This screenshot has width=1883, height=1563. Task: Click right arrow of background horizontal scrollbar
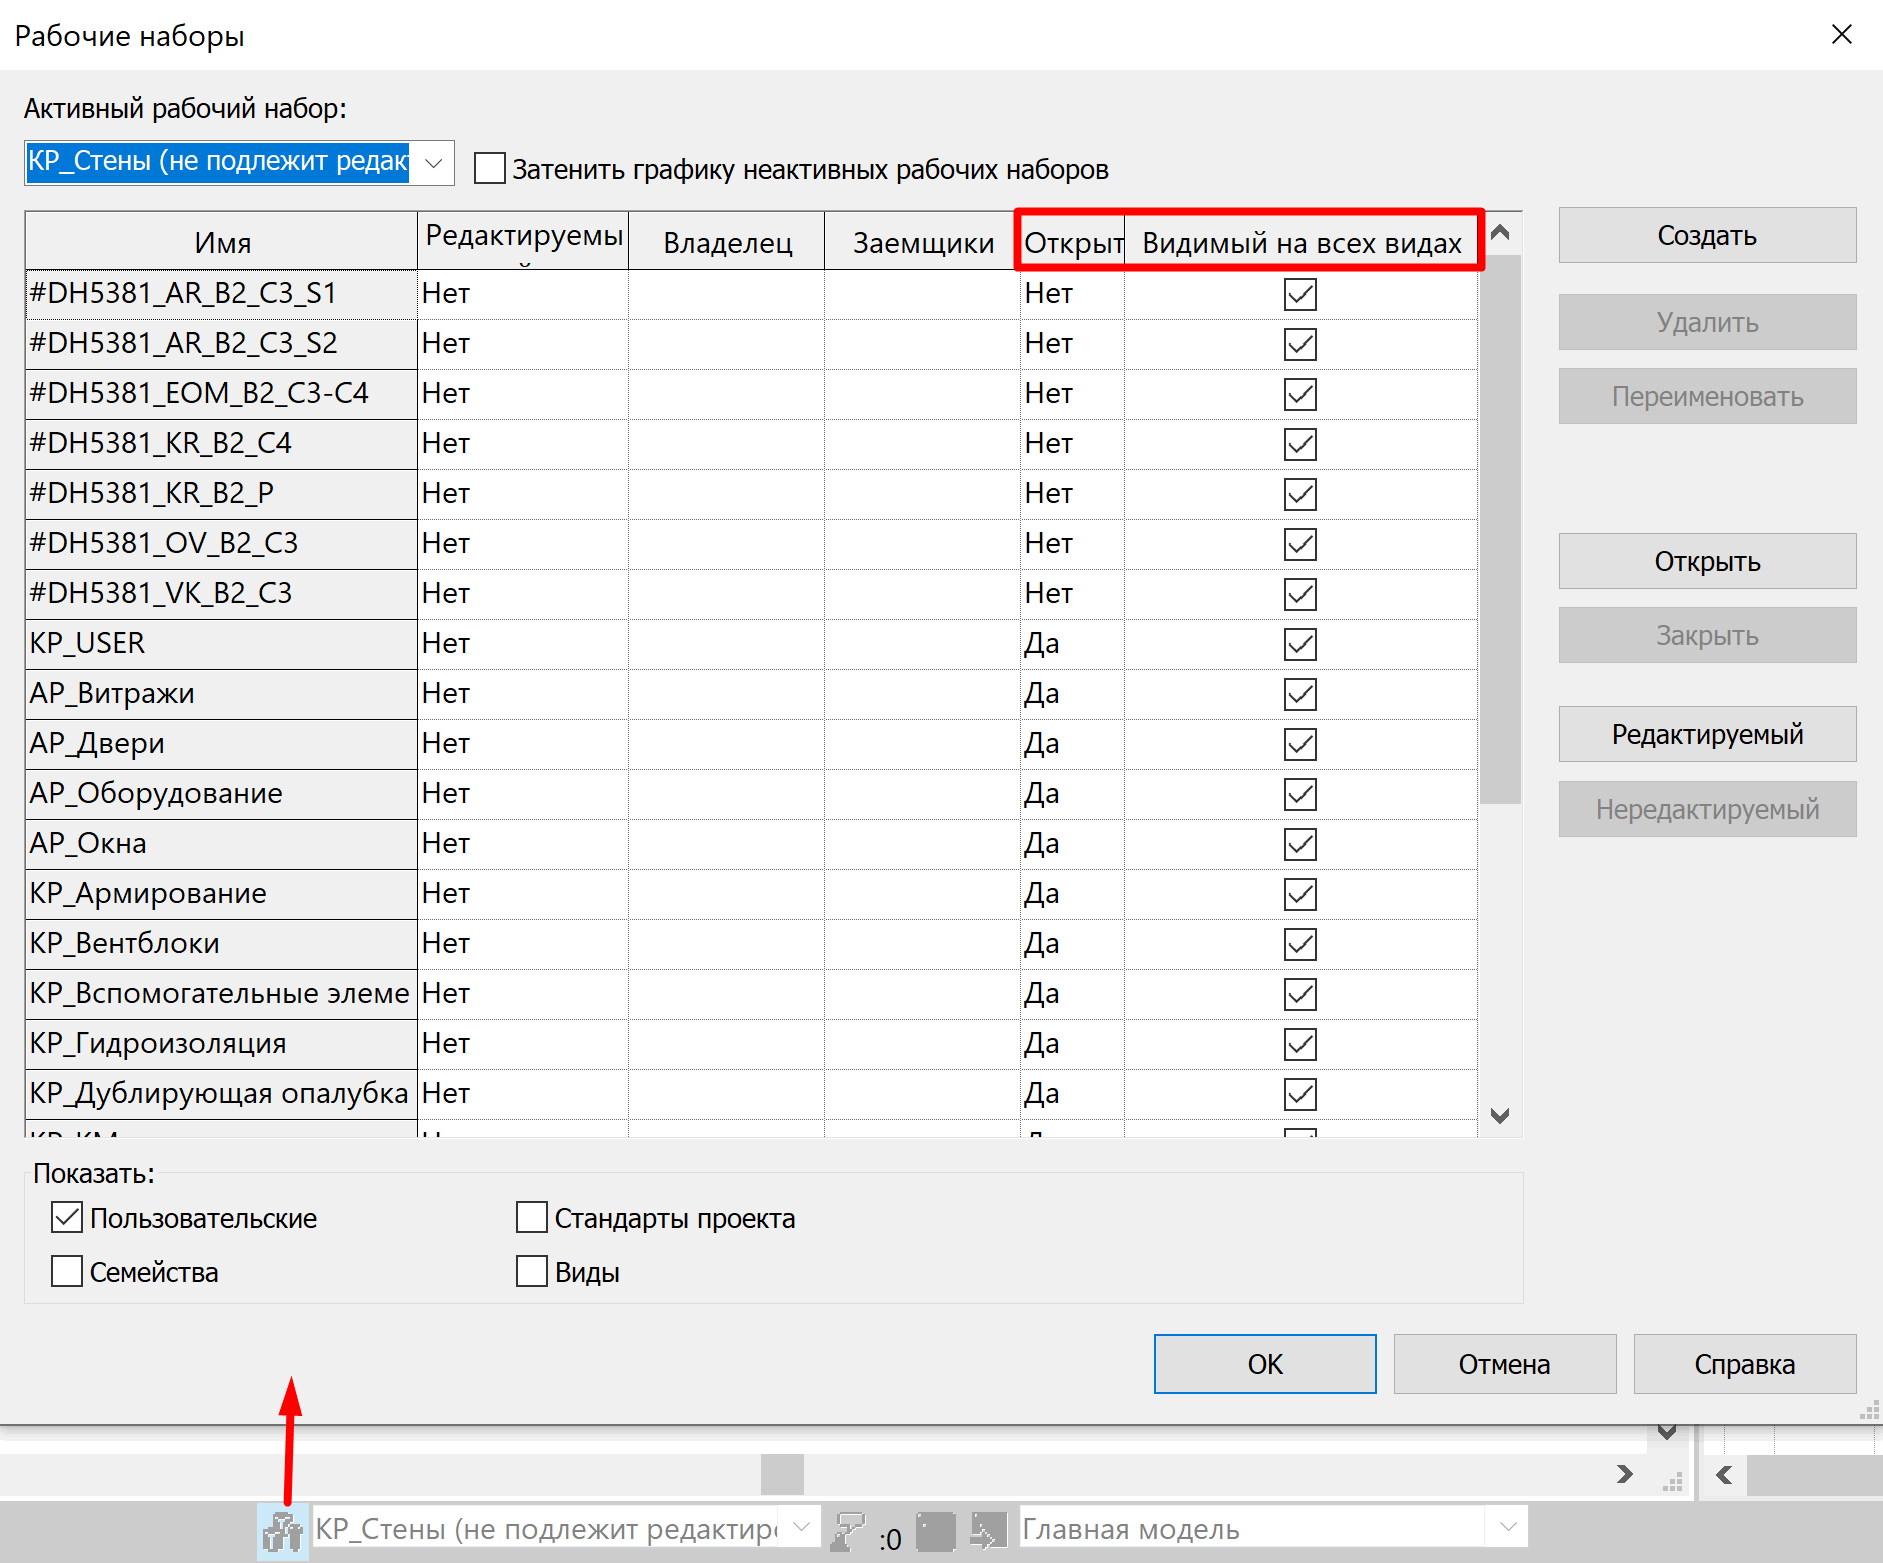[x=1625, y=1474]
